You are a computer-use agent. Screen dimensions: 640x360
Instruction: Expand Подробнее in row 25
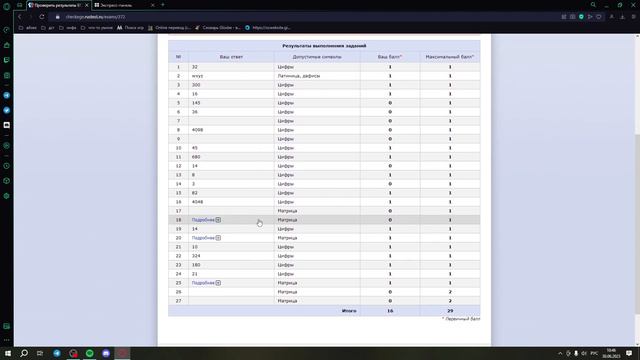pos(206,283)
